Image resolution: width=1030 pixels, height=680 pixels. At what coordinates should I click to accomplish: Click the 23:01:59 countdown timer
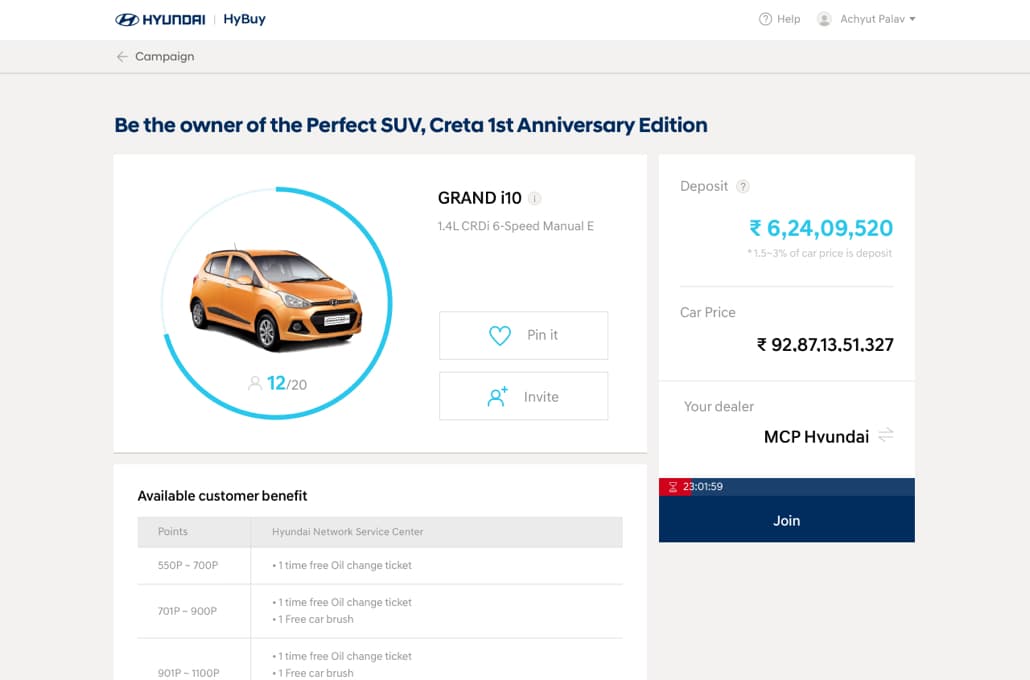[703, 487]
